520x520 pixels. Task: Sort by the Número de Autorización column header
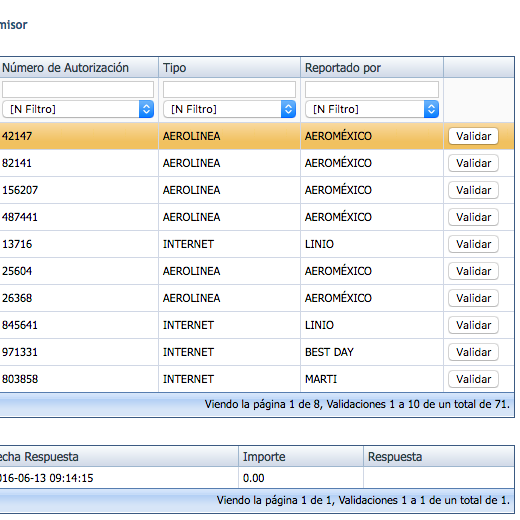tap(79, 68)
